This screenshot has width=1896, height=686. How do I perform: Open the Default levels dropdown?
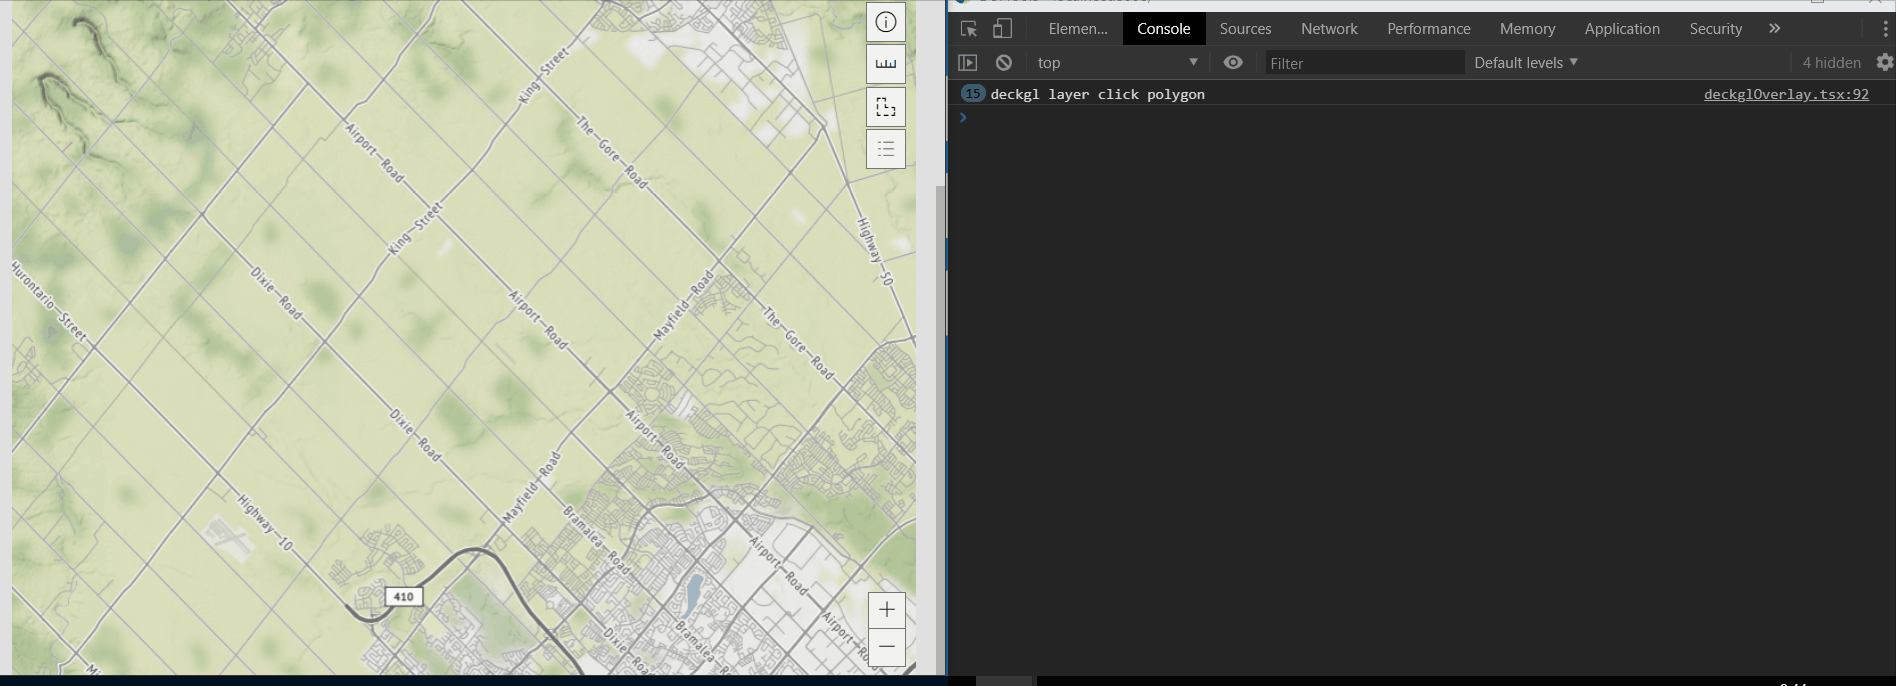coord(1526,63)
